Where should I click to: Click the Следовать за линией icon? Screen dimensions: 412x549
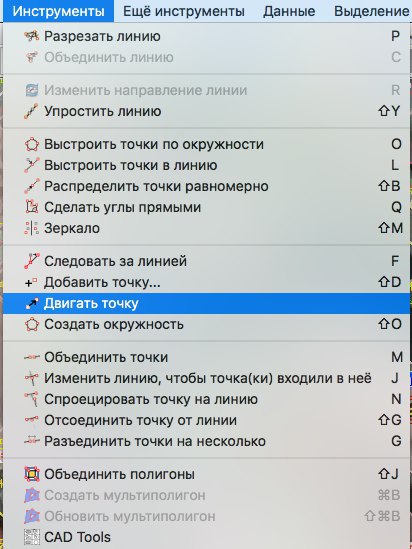tap(32, 261)
